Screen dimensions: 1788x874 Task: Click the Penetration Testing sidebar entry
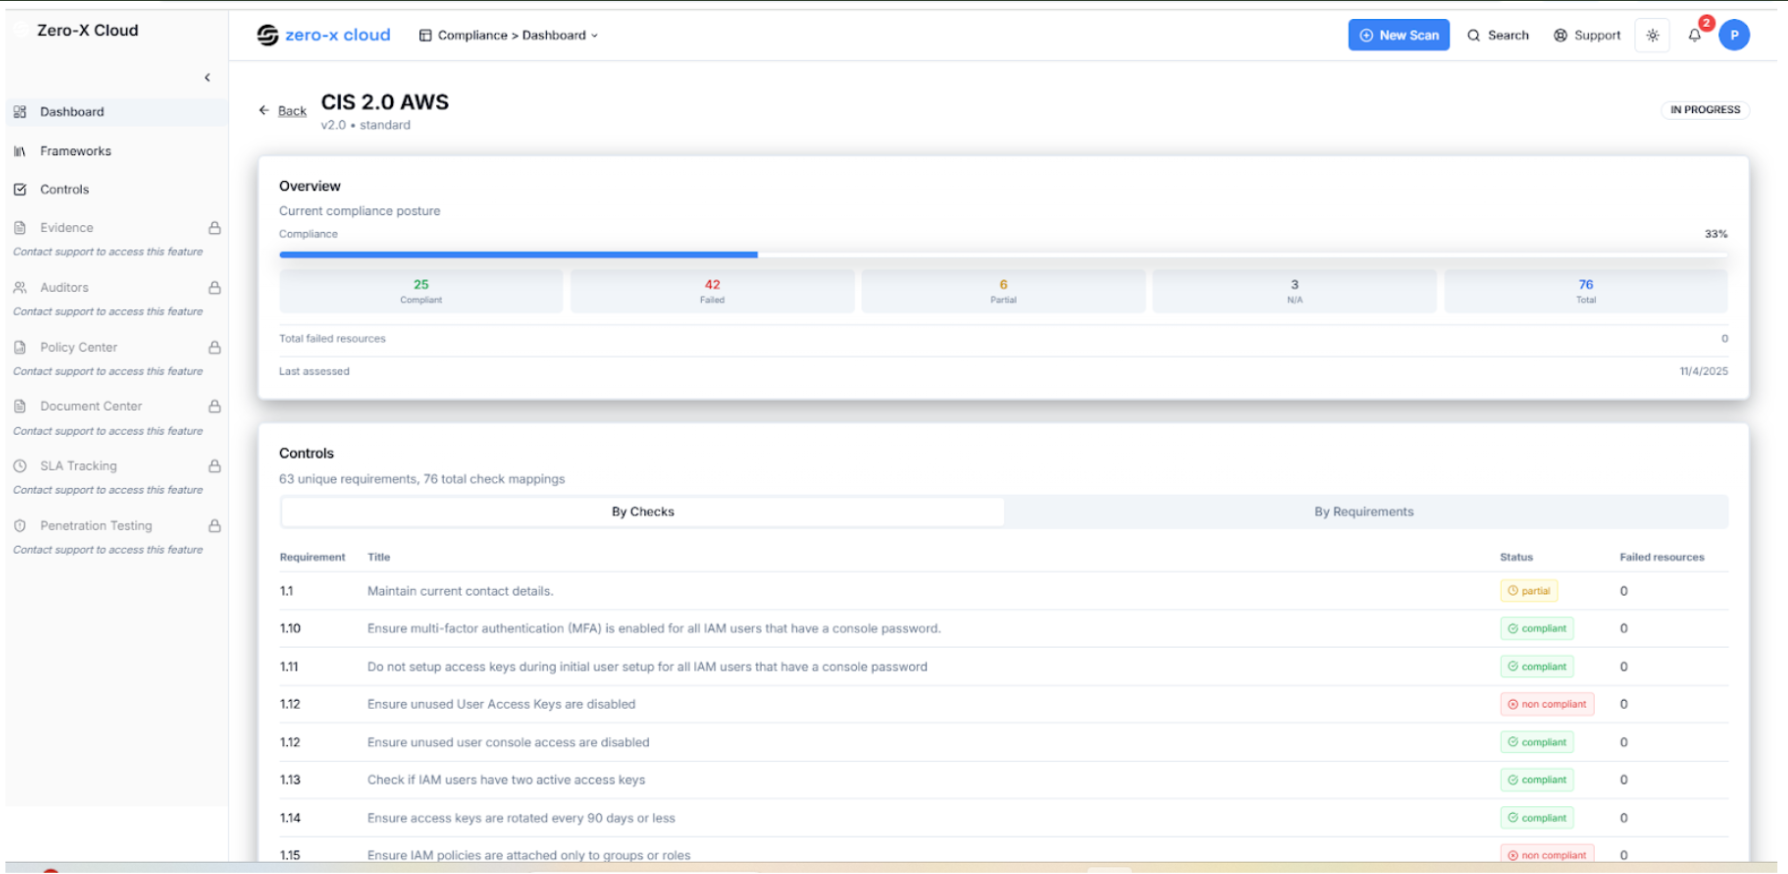click(x=116, y=525)
